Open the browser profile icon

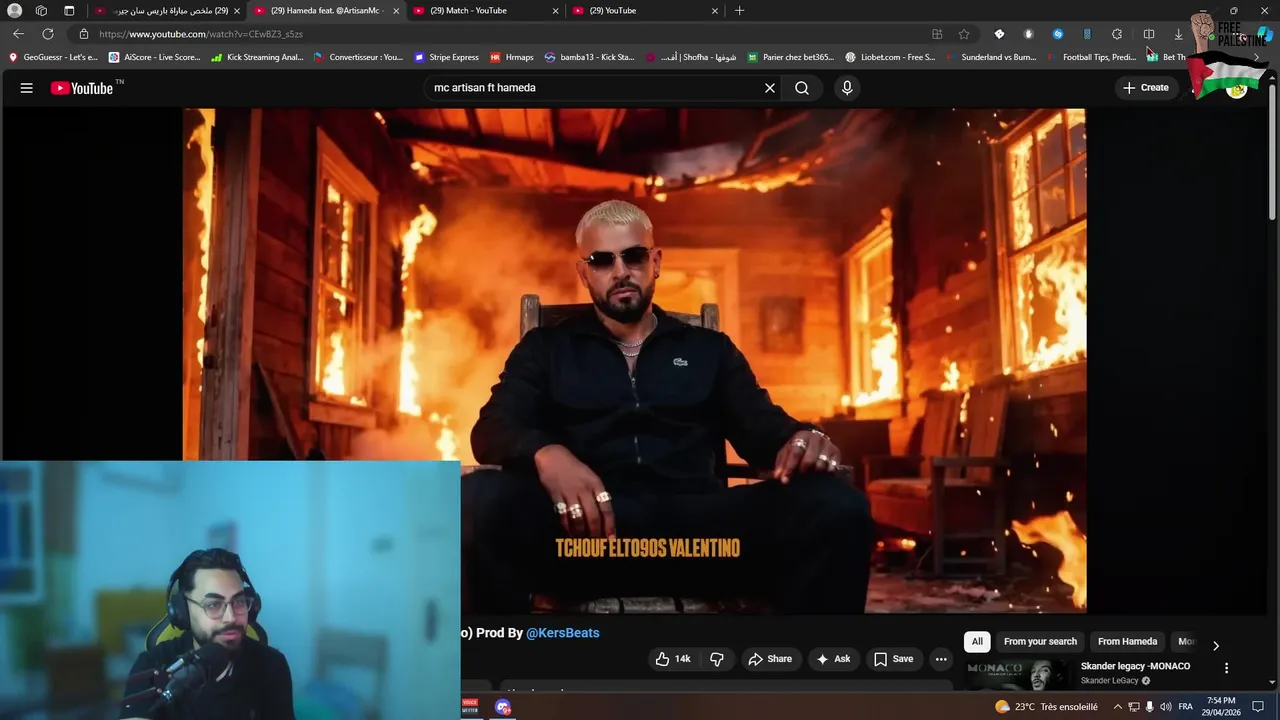click(14, 10)
